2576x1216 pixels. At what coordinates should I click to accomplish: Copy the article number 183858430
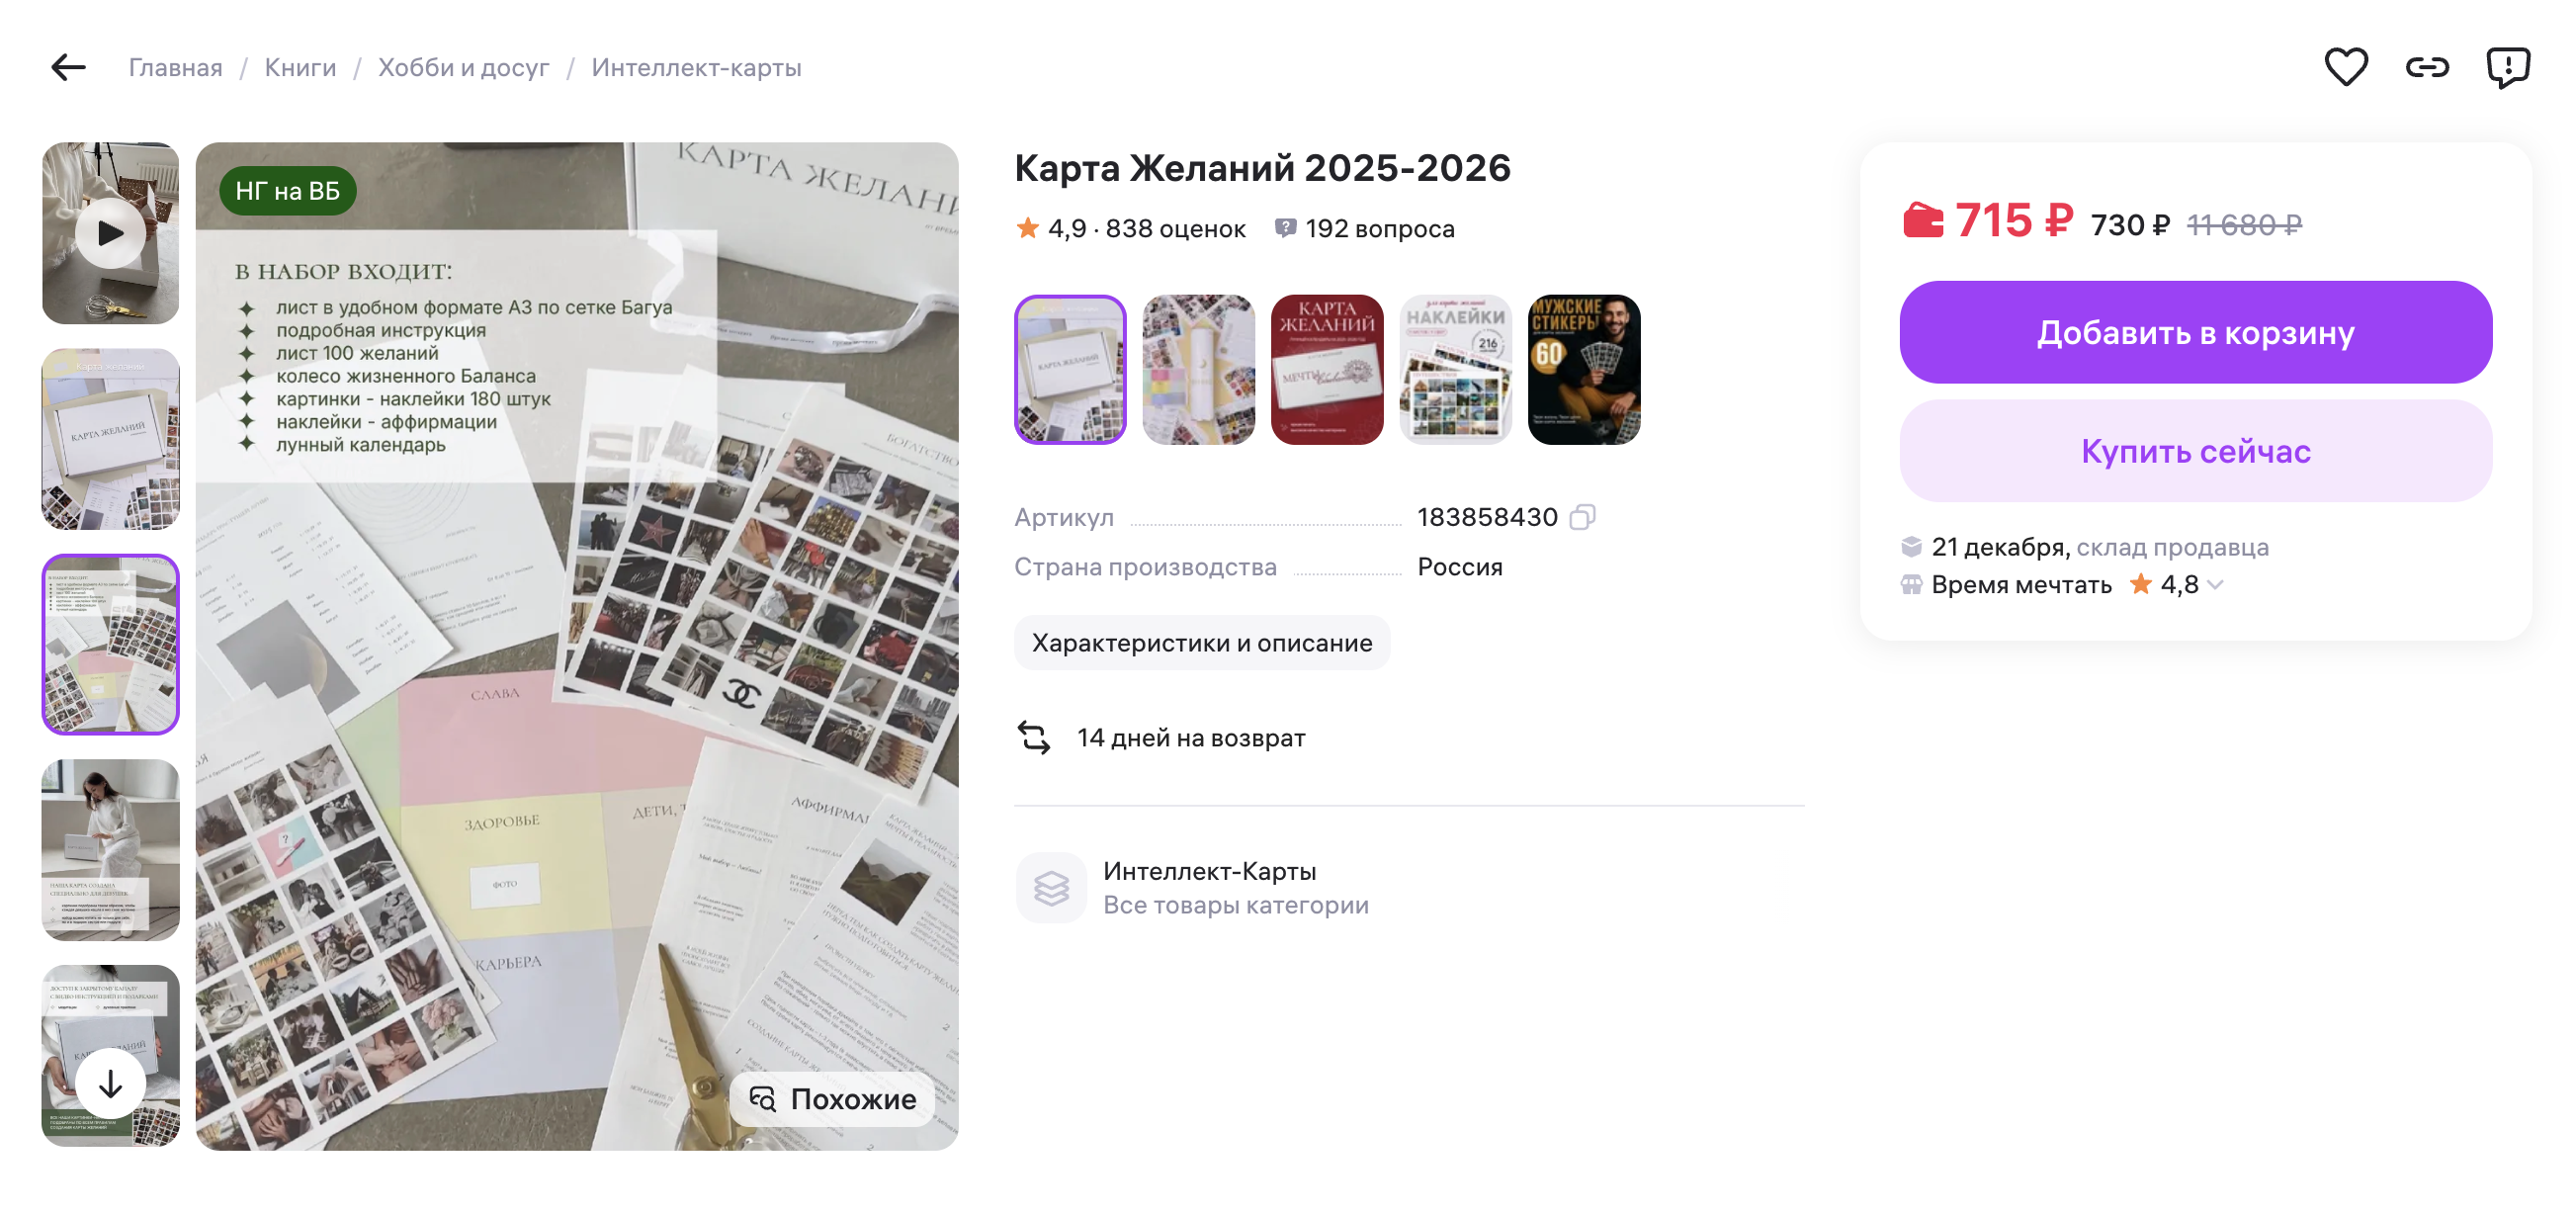pyautogui.click(x=1582, y=517)
